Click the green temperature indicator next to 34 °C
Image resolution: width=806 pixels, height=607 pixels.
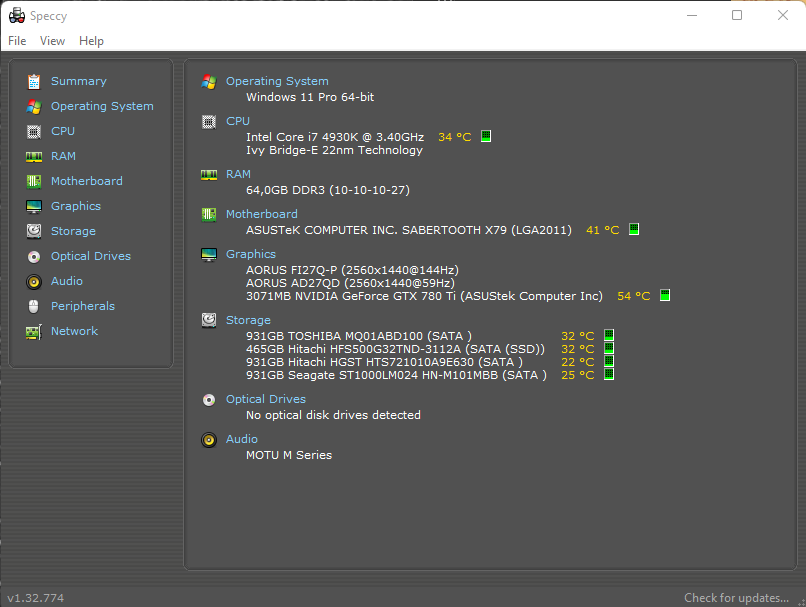pyautogui.click(x=486, y=136)
